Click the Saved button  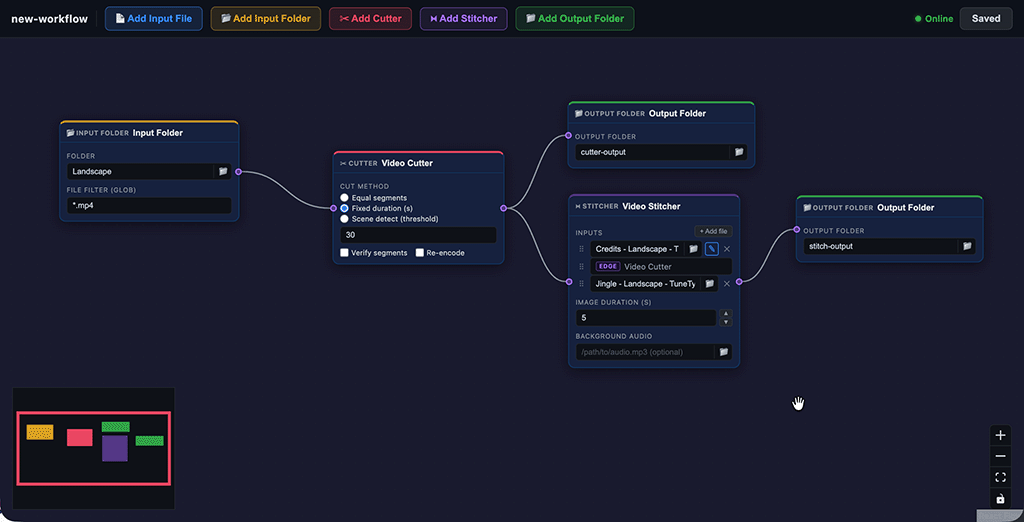point(986,18)
